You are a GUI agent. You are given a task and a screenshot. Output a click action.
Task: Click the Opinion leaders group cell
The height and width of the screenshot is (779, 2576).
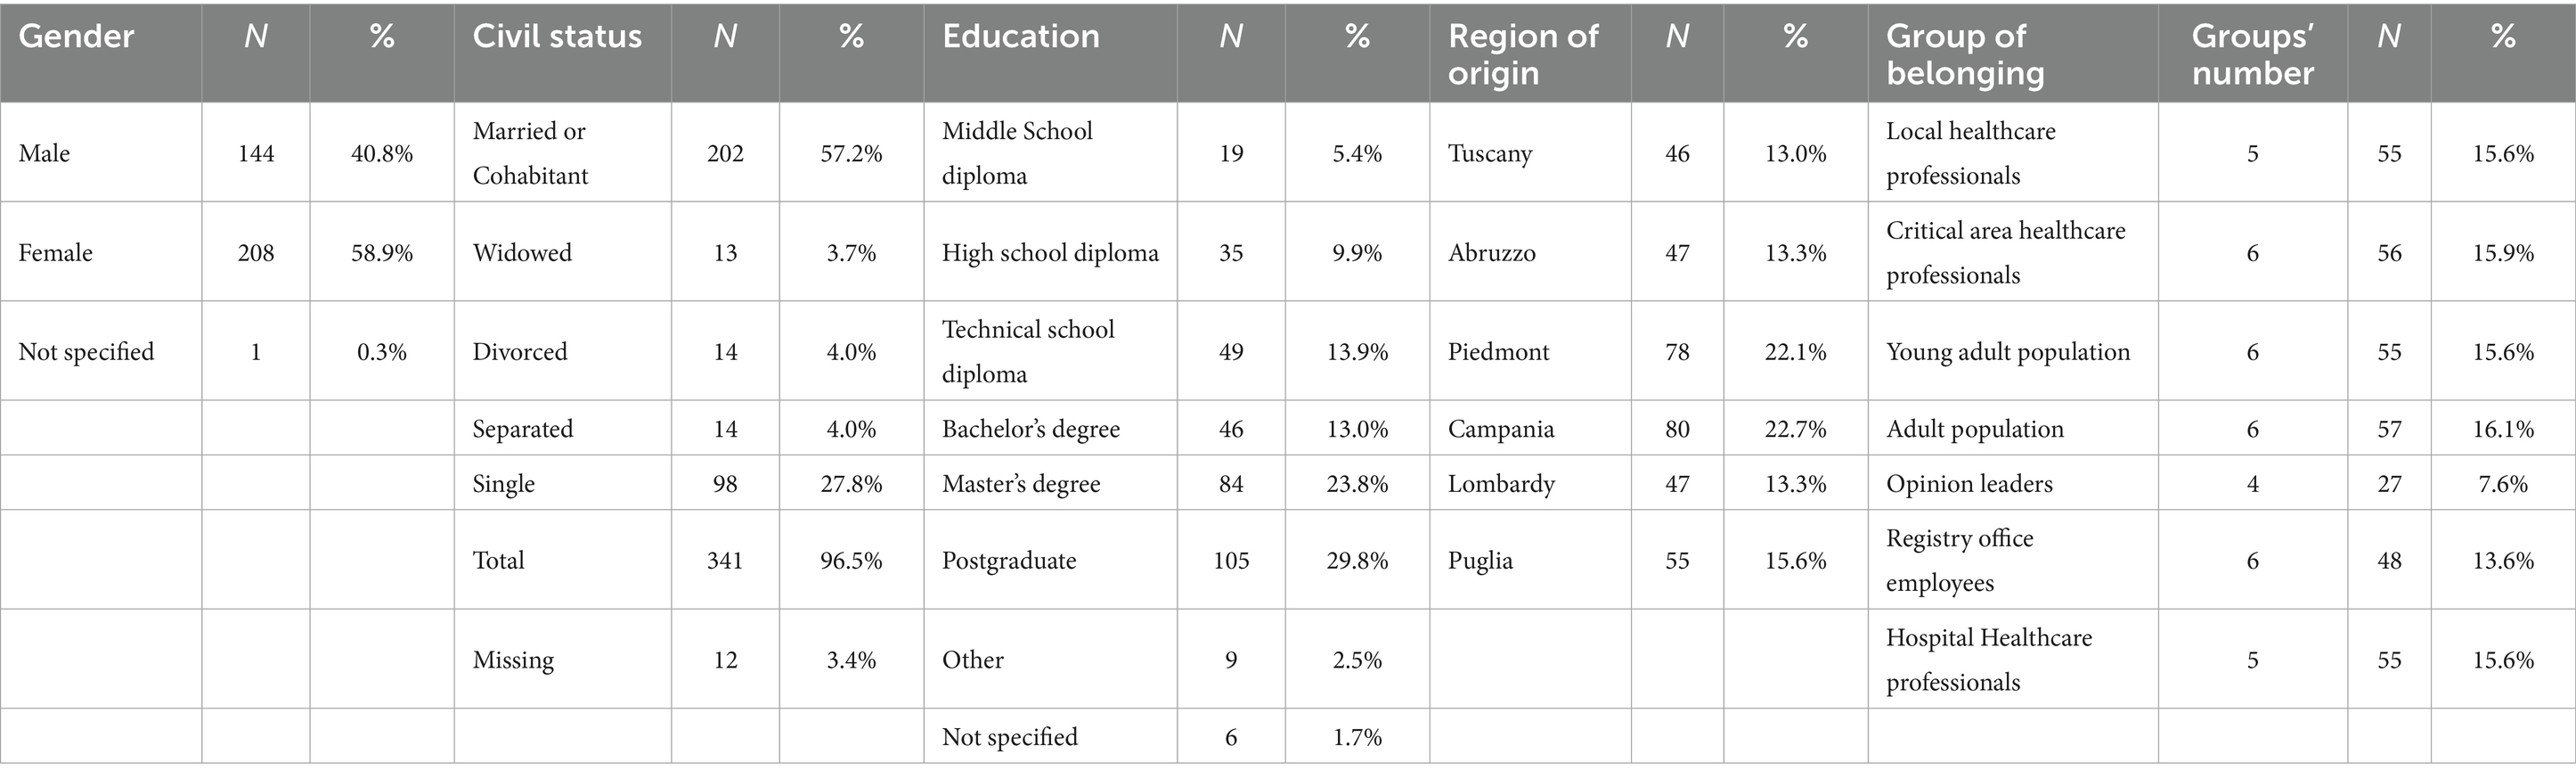click(x=1969, y=484)
